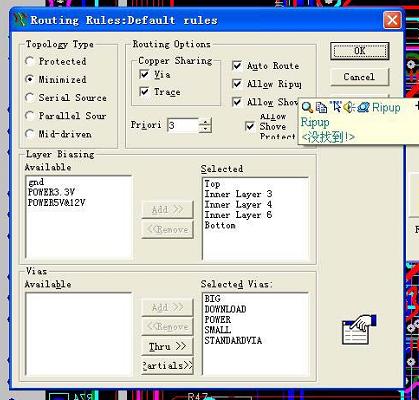
Task: Confirm the dialog with the OK button
Action: 360,51
